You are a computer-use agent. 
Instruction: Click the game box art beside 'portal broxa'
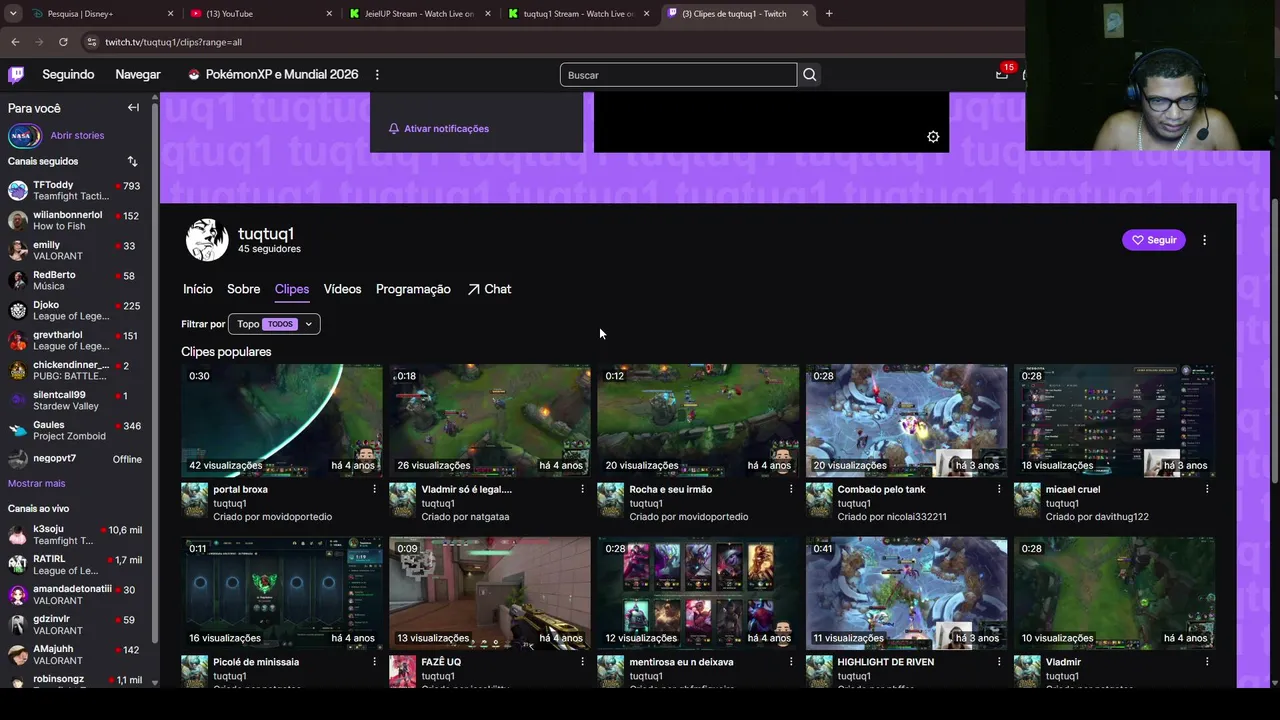pyautogui.click(x=194, y=500)
